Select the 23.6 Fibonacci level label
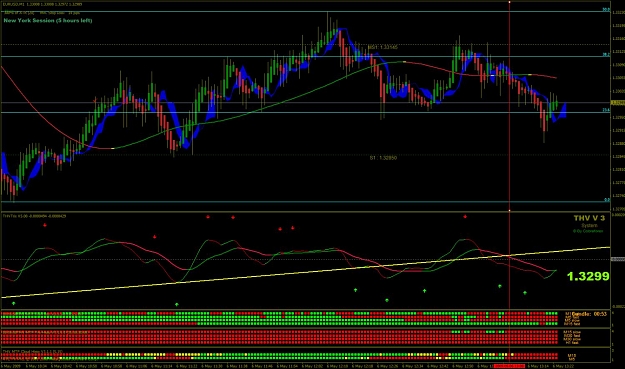 (606, 110)
